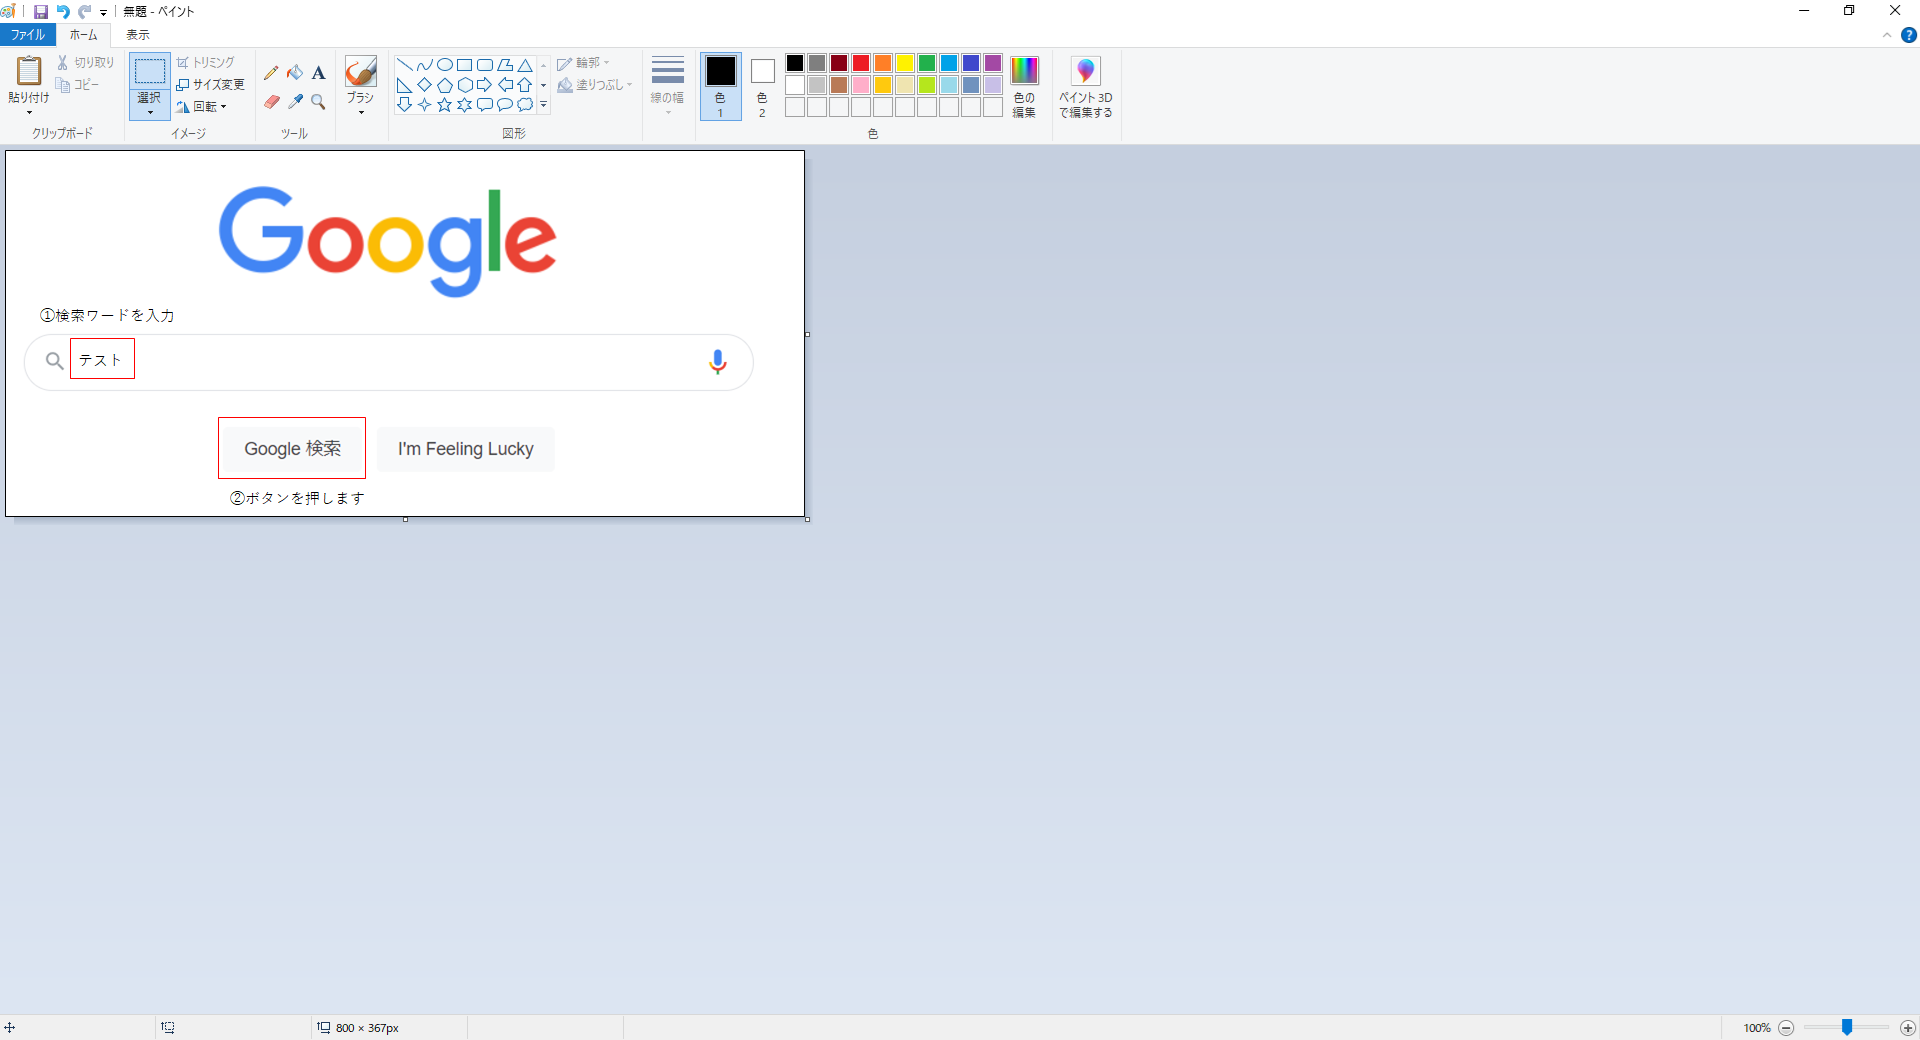Viewport: 1920px width, 1040px height.
Task: Zoom out using the minus button
Action: point(1786,1028)
